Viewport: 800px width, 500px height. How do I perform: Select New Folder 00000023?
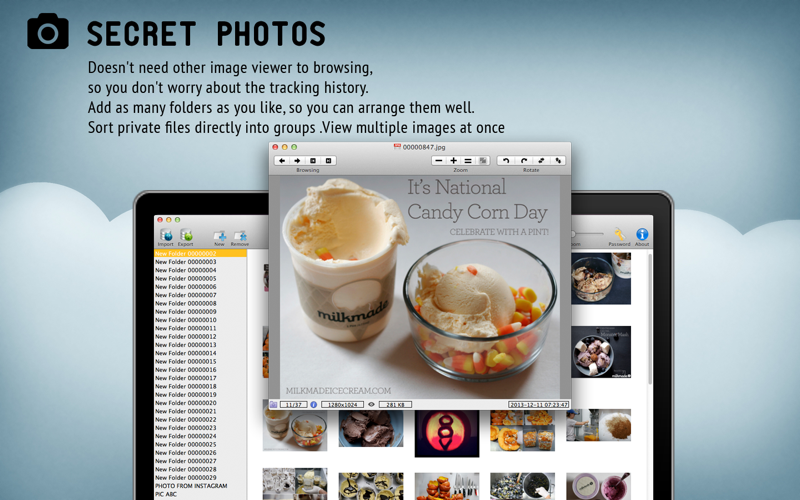coord(201,428)
